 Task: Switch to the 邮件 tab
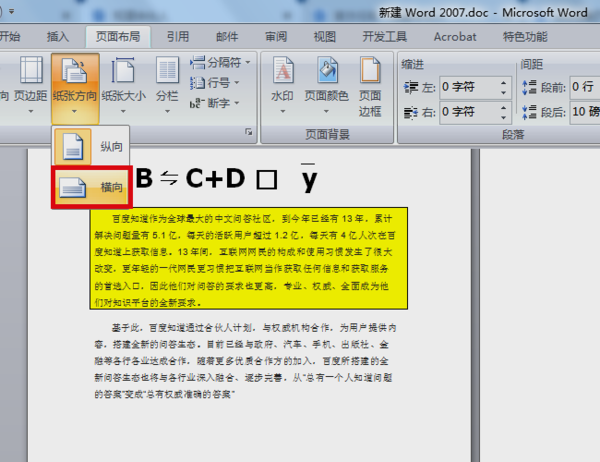click(x=227, y=37)
